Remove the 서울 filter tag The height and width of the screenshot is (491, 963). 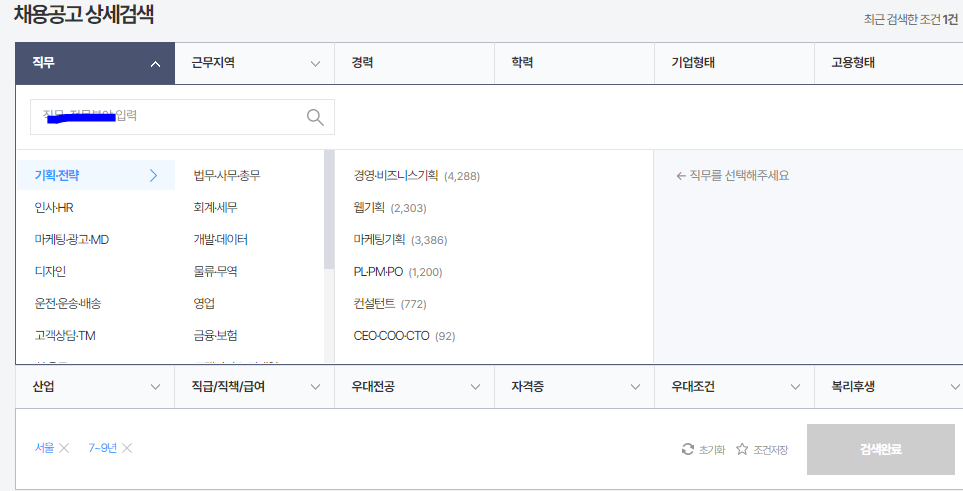pyautogui.click(x=64, y=448)
